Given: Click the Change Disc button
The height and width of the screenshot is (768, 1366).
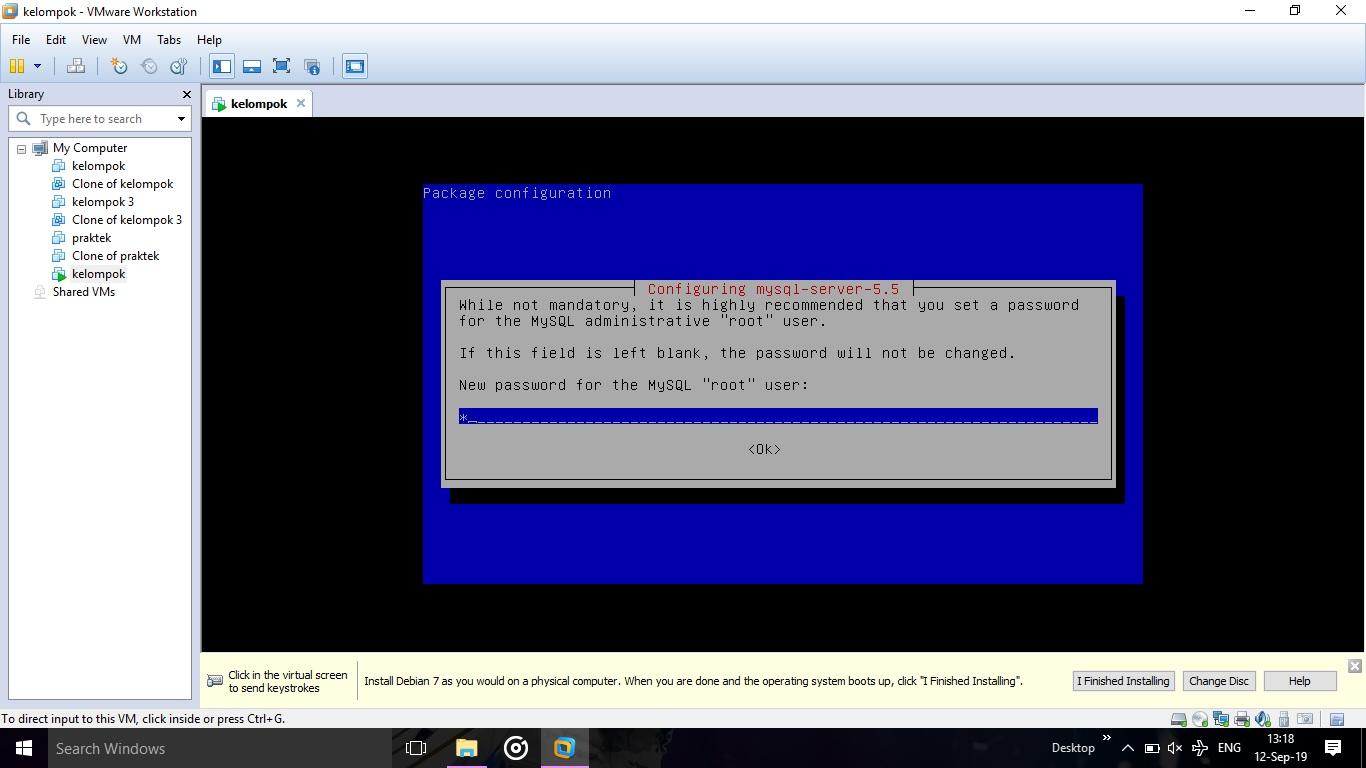Looking at the screenshot, I should click(1219, 681).
